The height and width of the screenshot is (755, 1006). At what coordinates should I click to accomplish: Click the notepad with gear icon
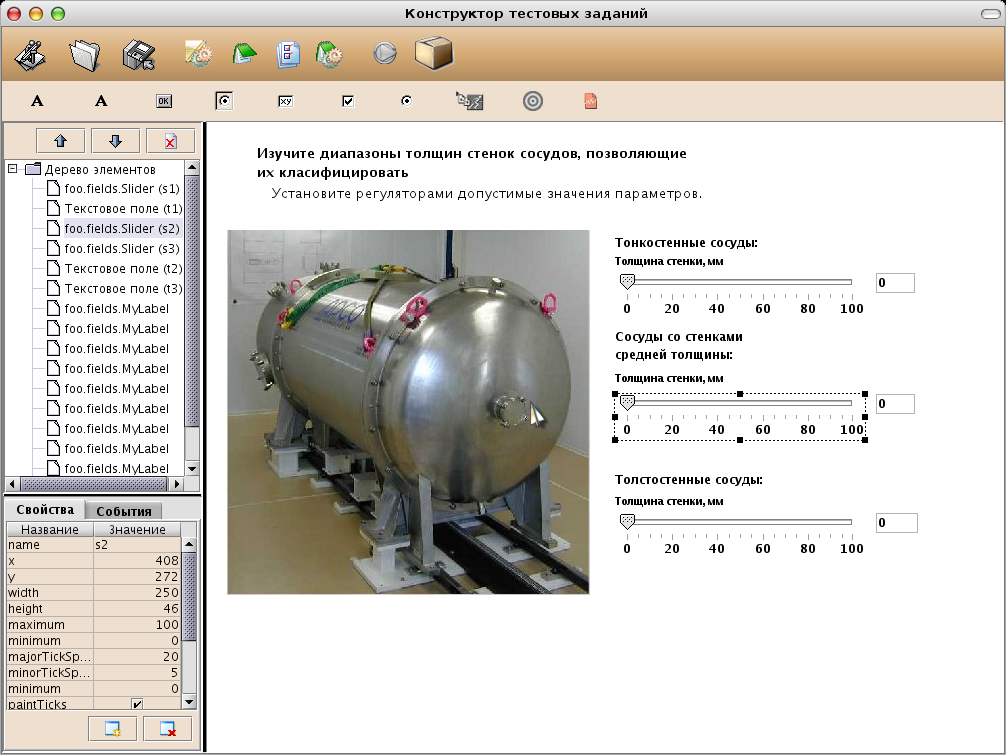[198, 54]
